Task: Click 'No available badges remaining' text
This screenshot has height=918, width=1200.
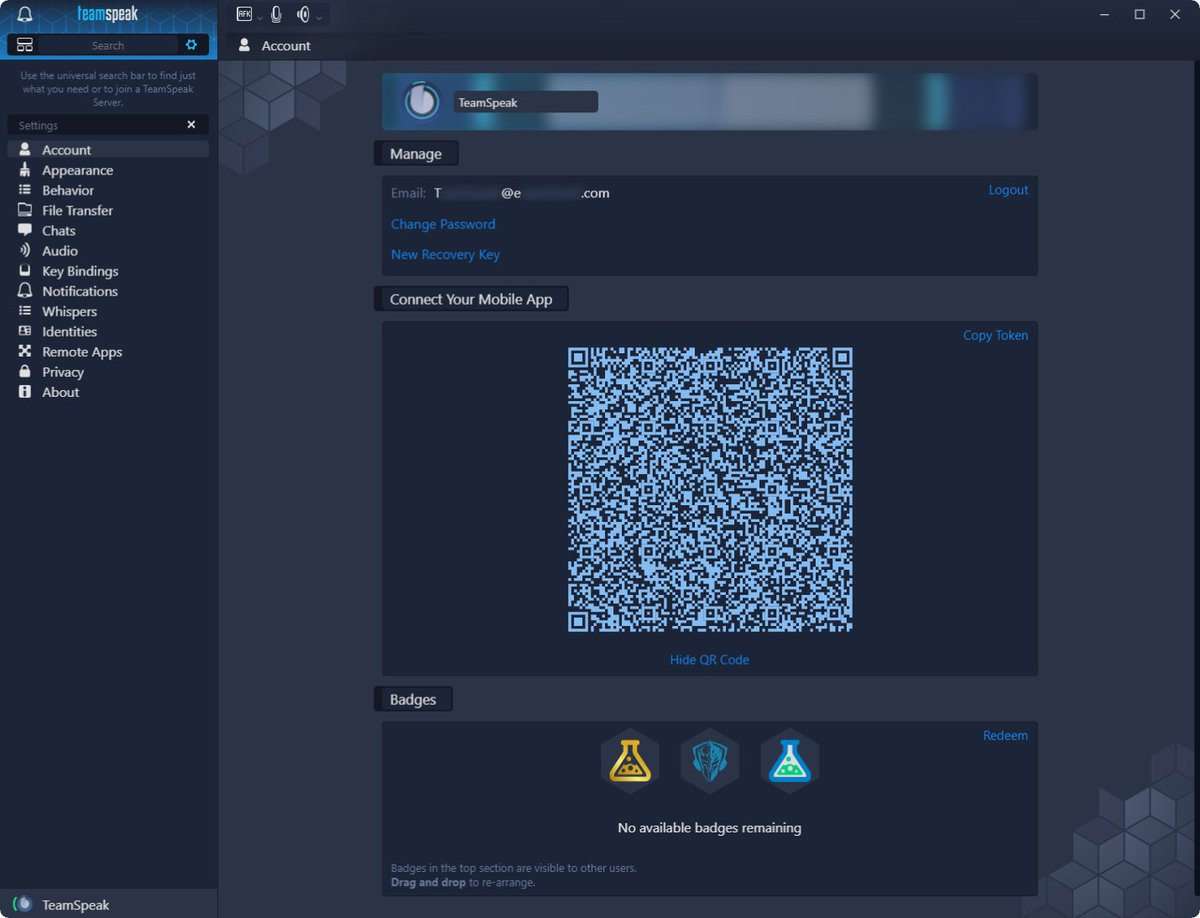Action: coord(709,828)
